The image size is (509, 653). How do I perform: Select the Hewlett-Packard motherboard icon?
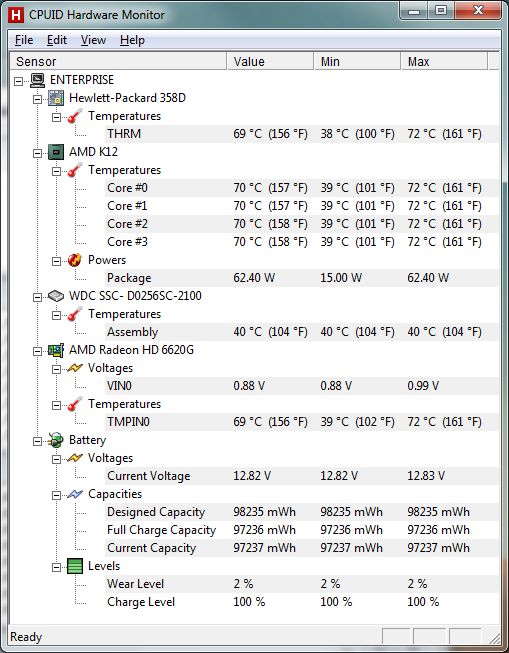pyautogui.click(x=56, y=98)
